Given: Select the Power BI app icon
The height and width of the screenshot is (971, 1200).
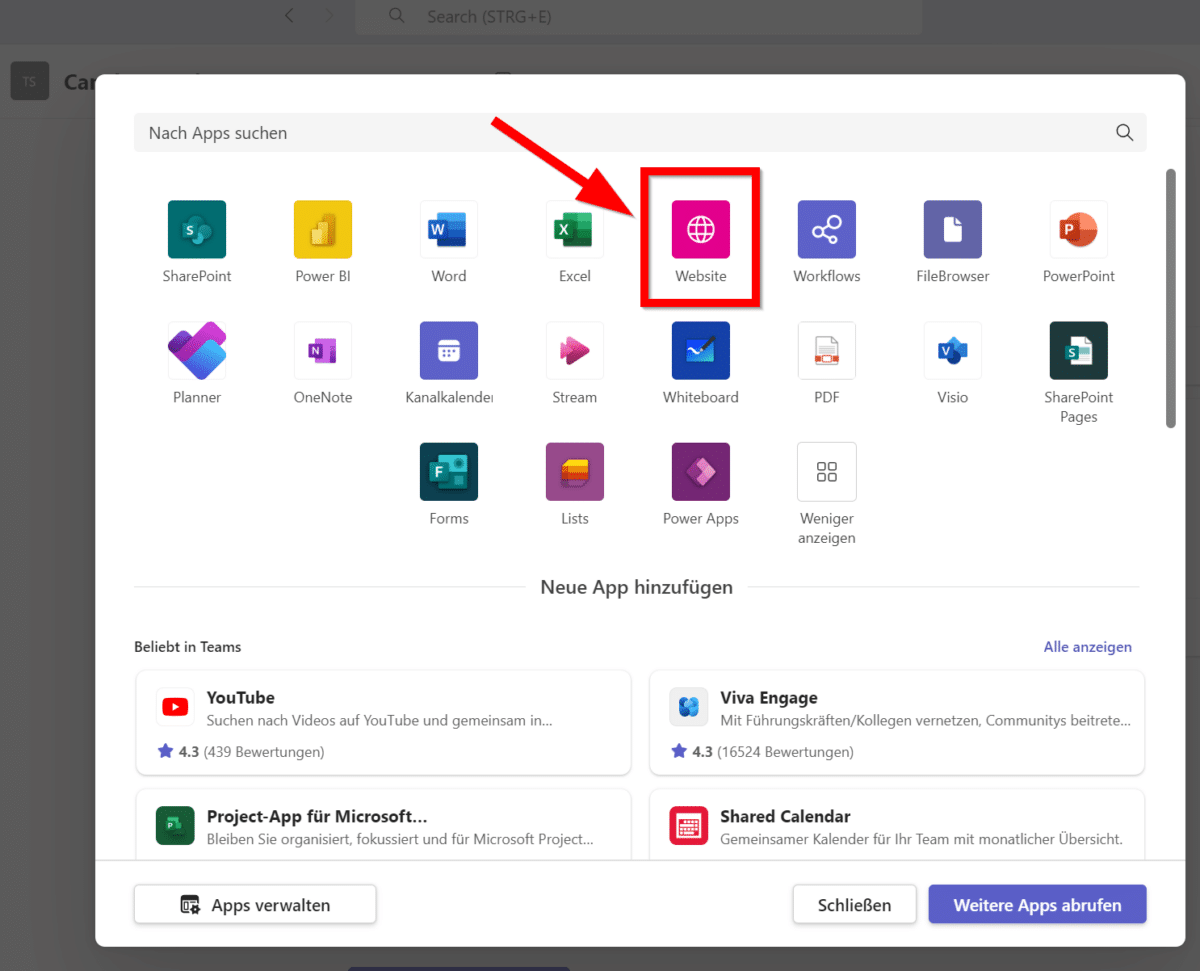Looking at the screenshot, I should click(x=323, y=230).
